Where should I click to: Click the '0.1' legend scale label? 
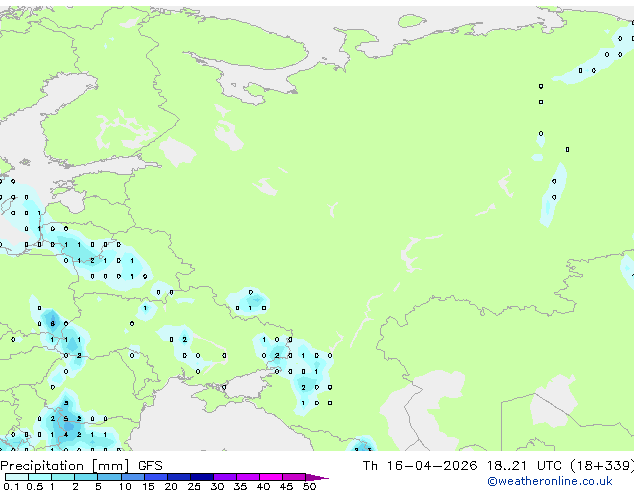pos(11,486)
